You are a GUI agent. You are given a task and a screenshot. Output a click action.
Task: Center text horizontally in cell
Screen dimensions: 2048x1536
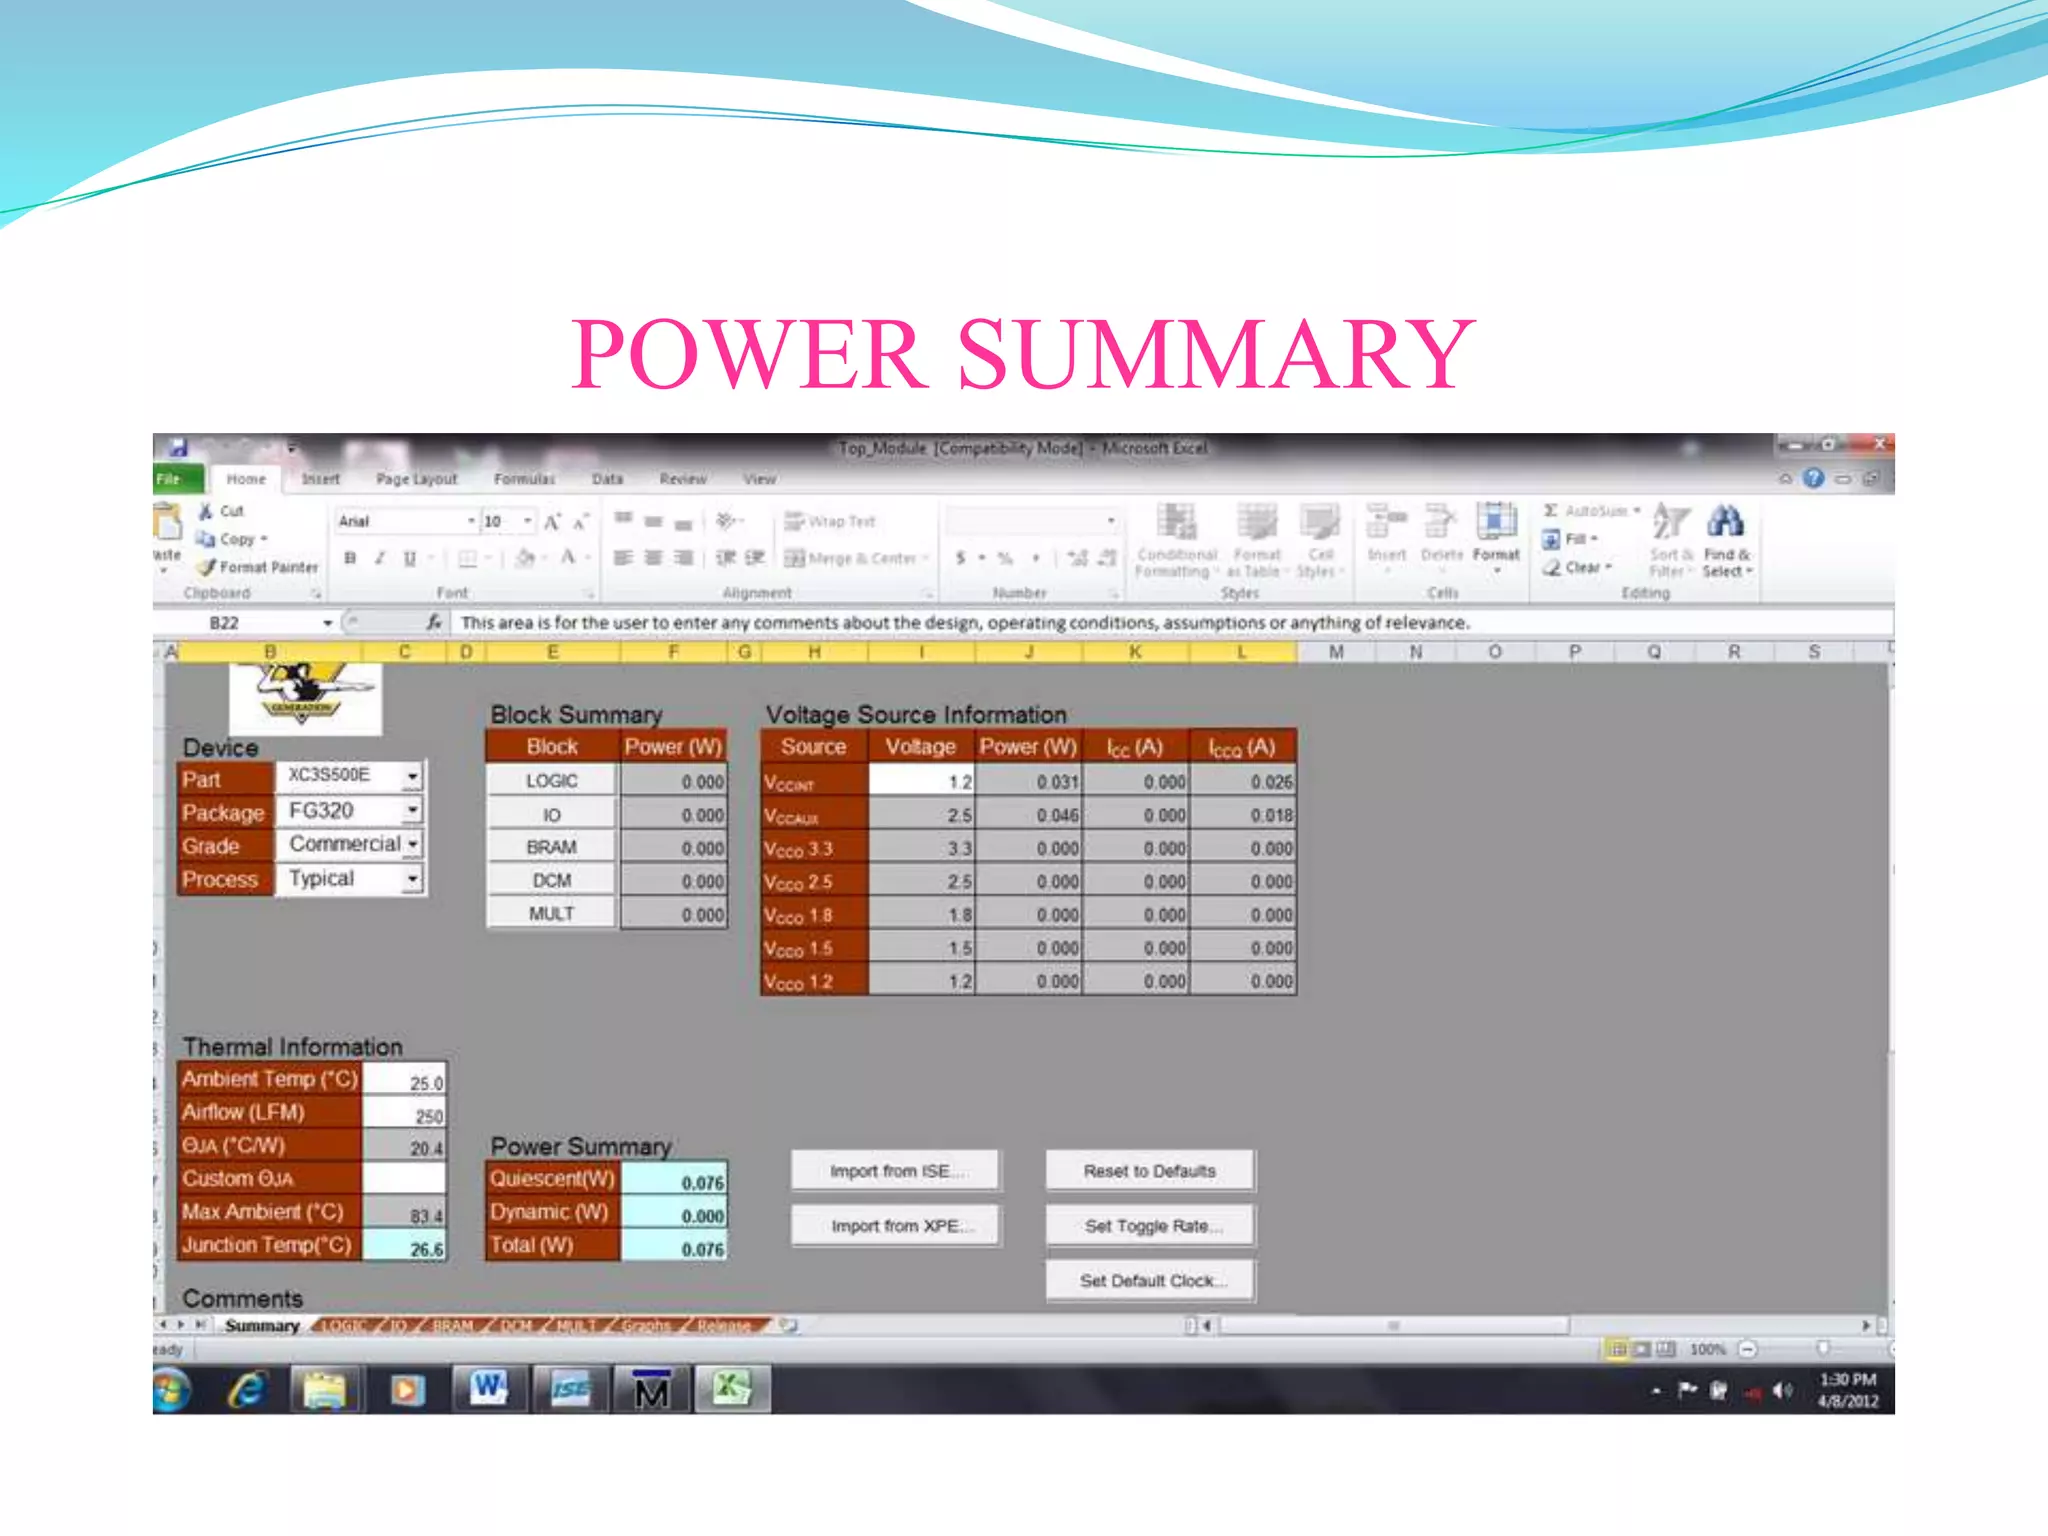pyautogui.click(x=653, y=558)
